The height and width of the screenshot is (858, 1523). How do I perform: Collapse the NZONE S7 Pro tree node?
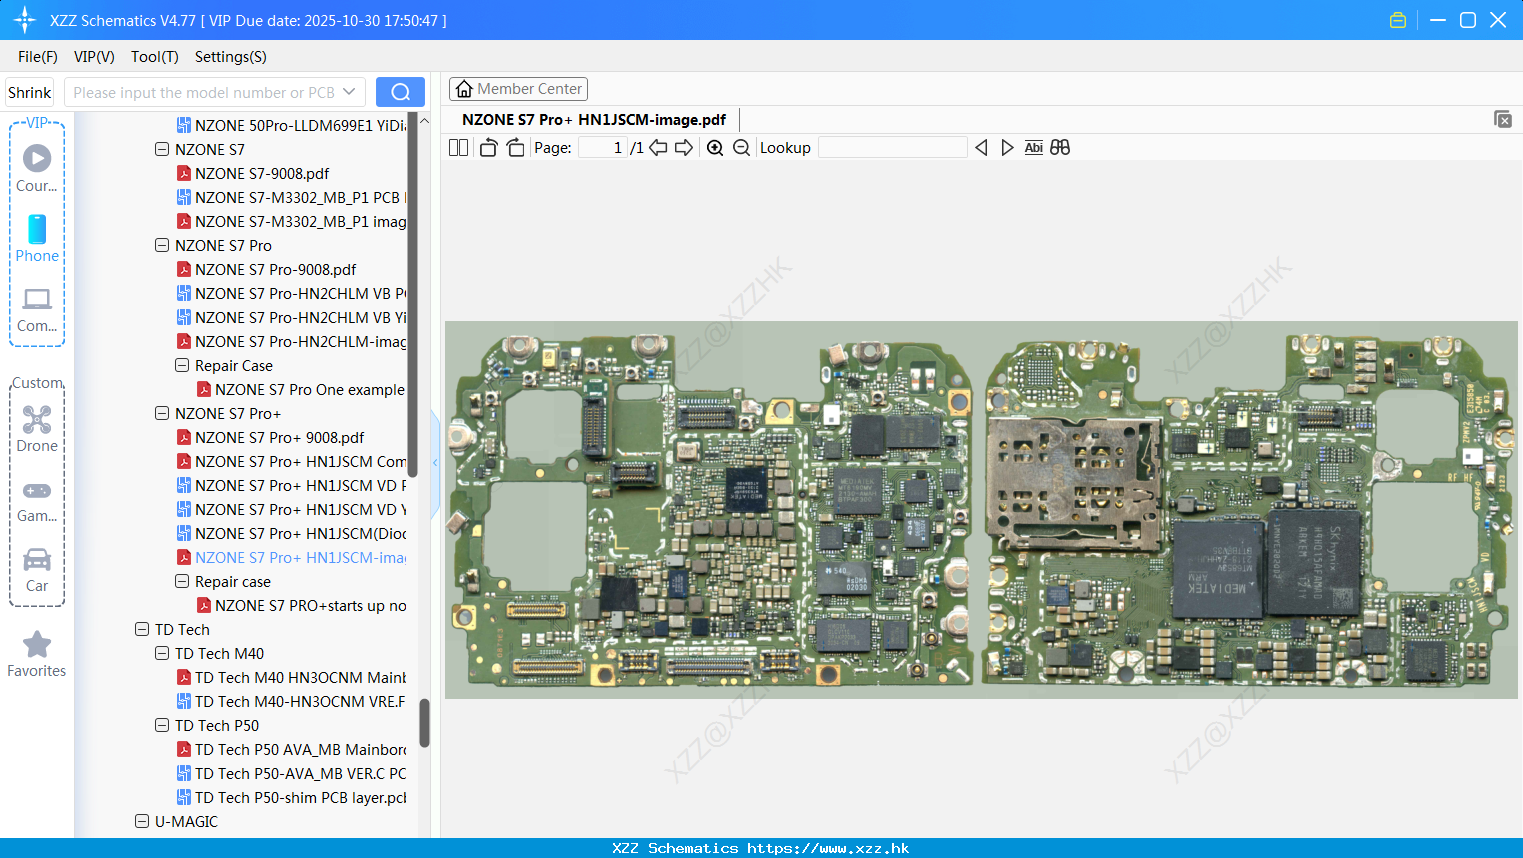(162, 246)
